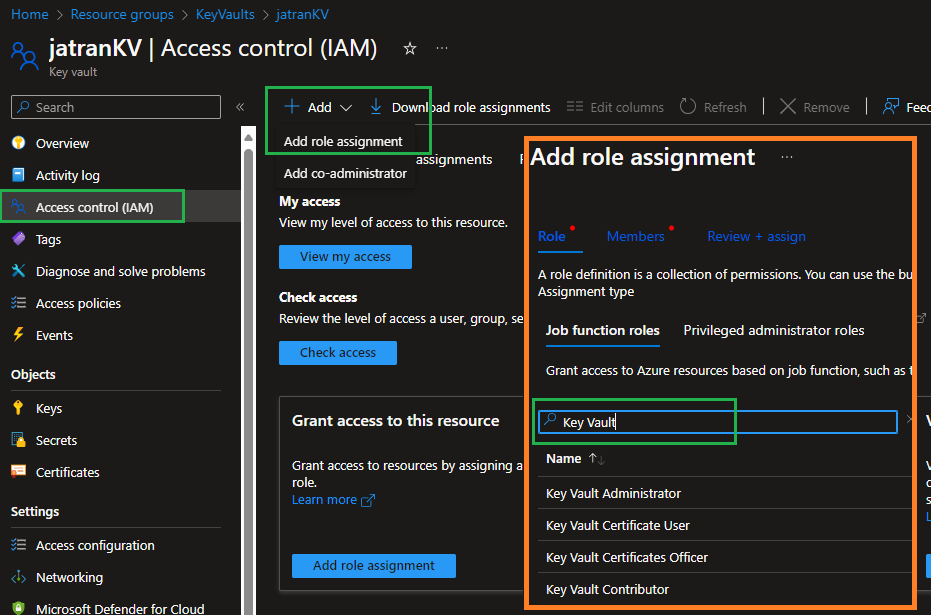931x615 pixels.
Task: Click the sidebar Search box
Action: coord(116,107)
